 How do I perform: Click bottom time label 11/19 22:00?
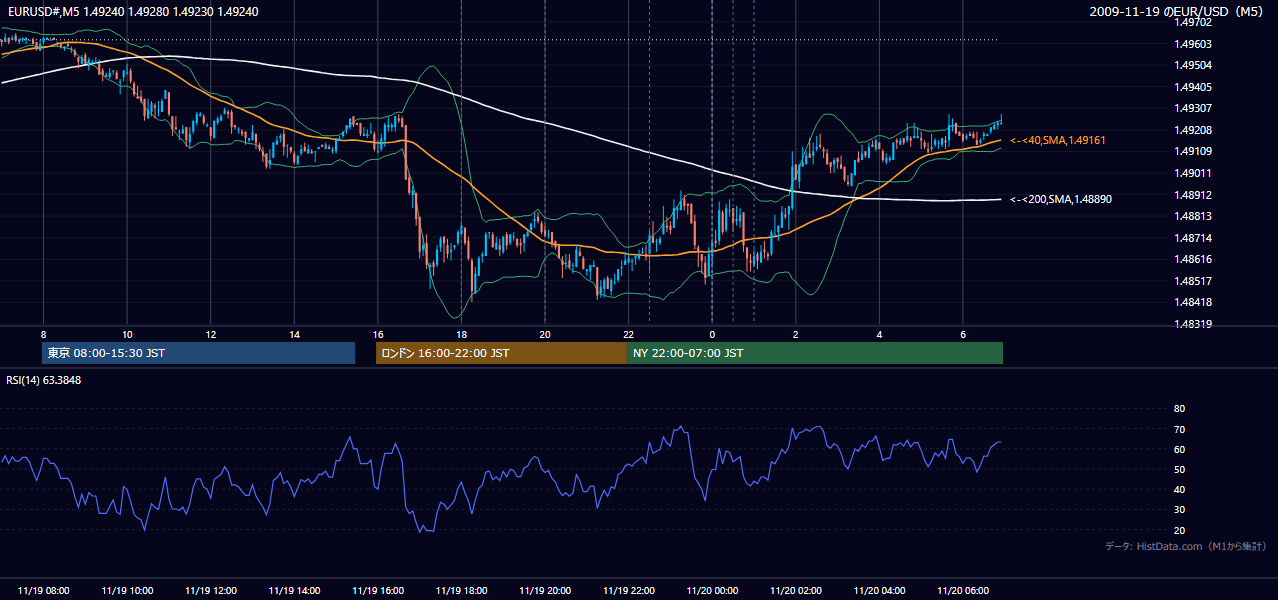[x=629, y=591]
